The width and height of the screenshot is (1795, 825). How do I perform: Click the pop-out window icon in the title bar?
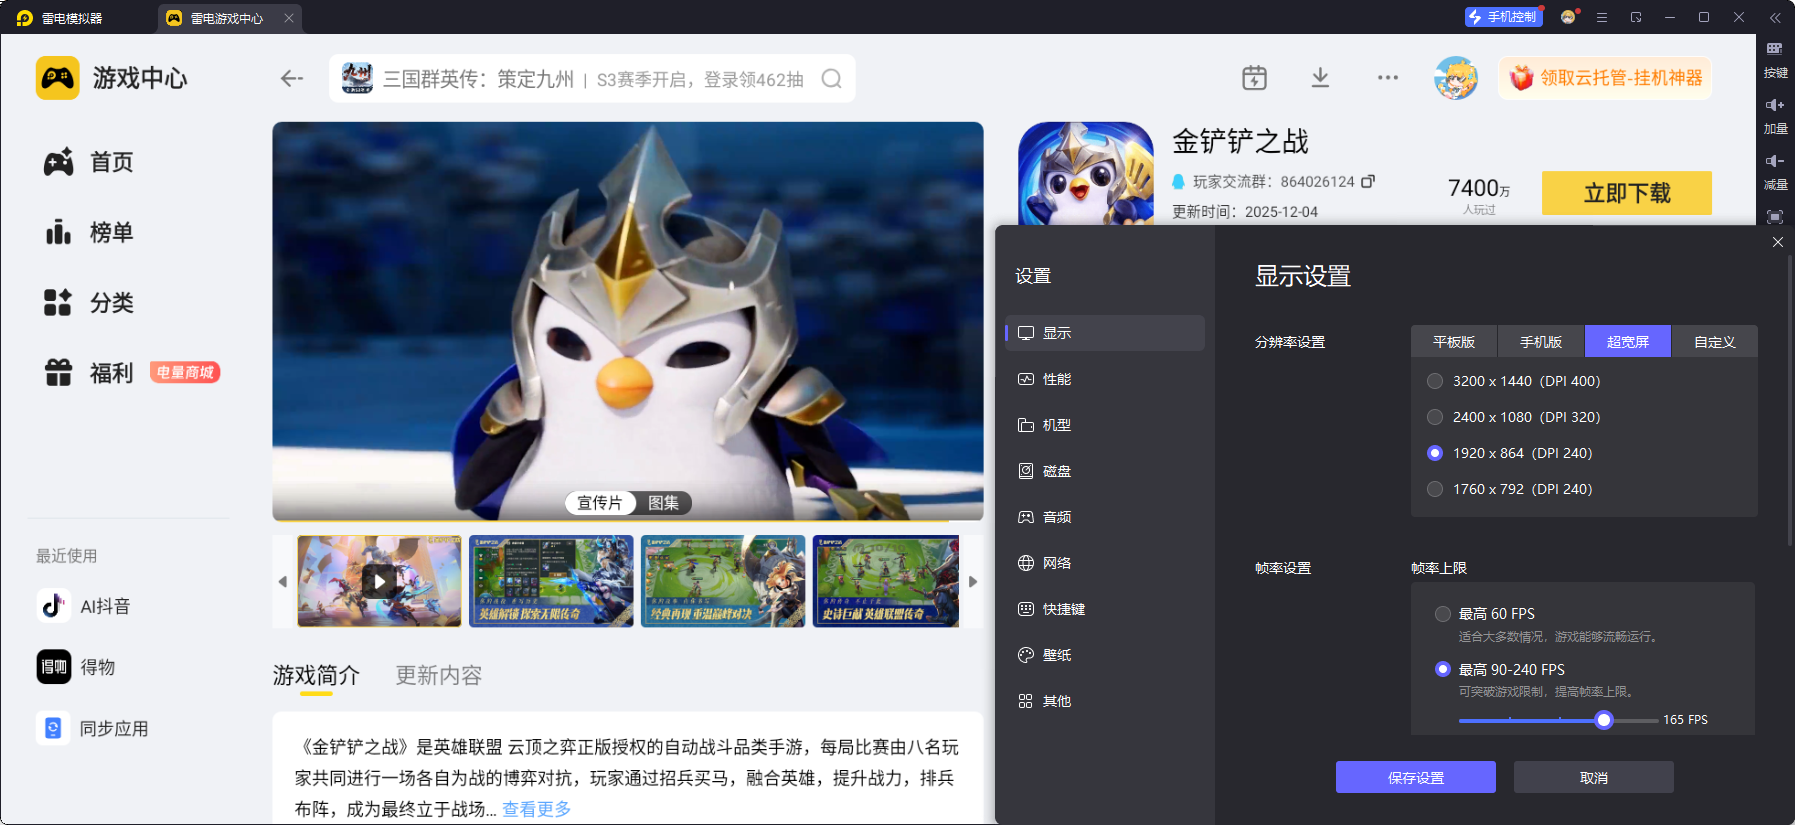[1636, 17]
